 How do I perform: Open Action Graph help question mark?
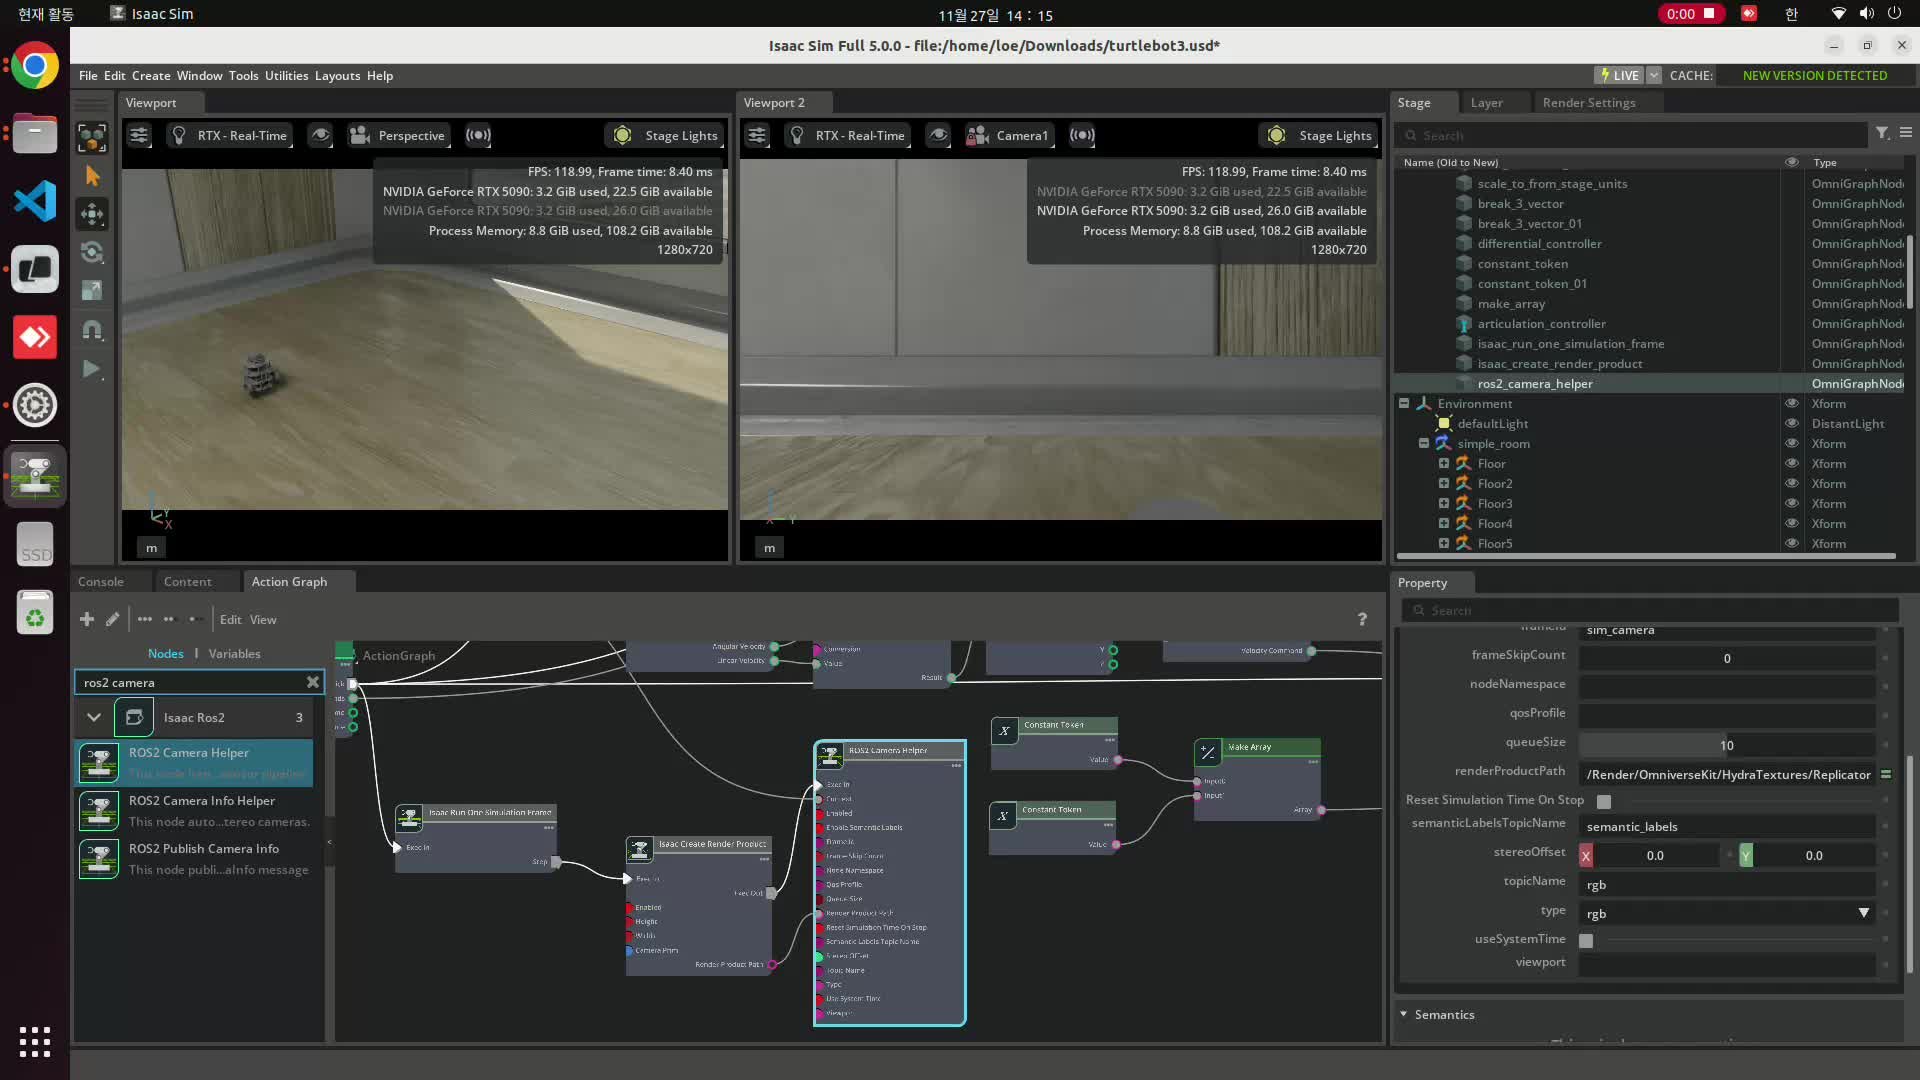(1362, 619)
